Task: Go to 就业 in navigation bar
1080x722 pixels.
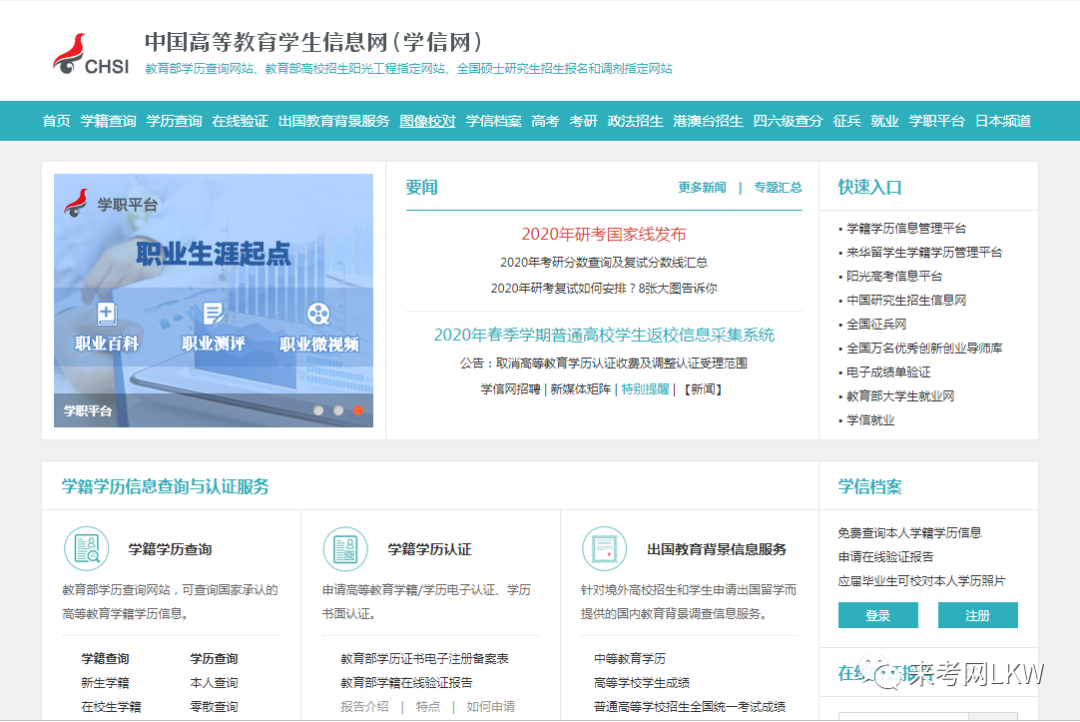Action: (884, 121)
